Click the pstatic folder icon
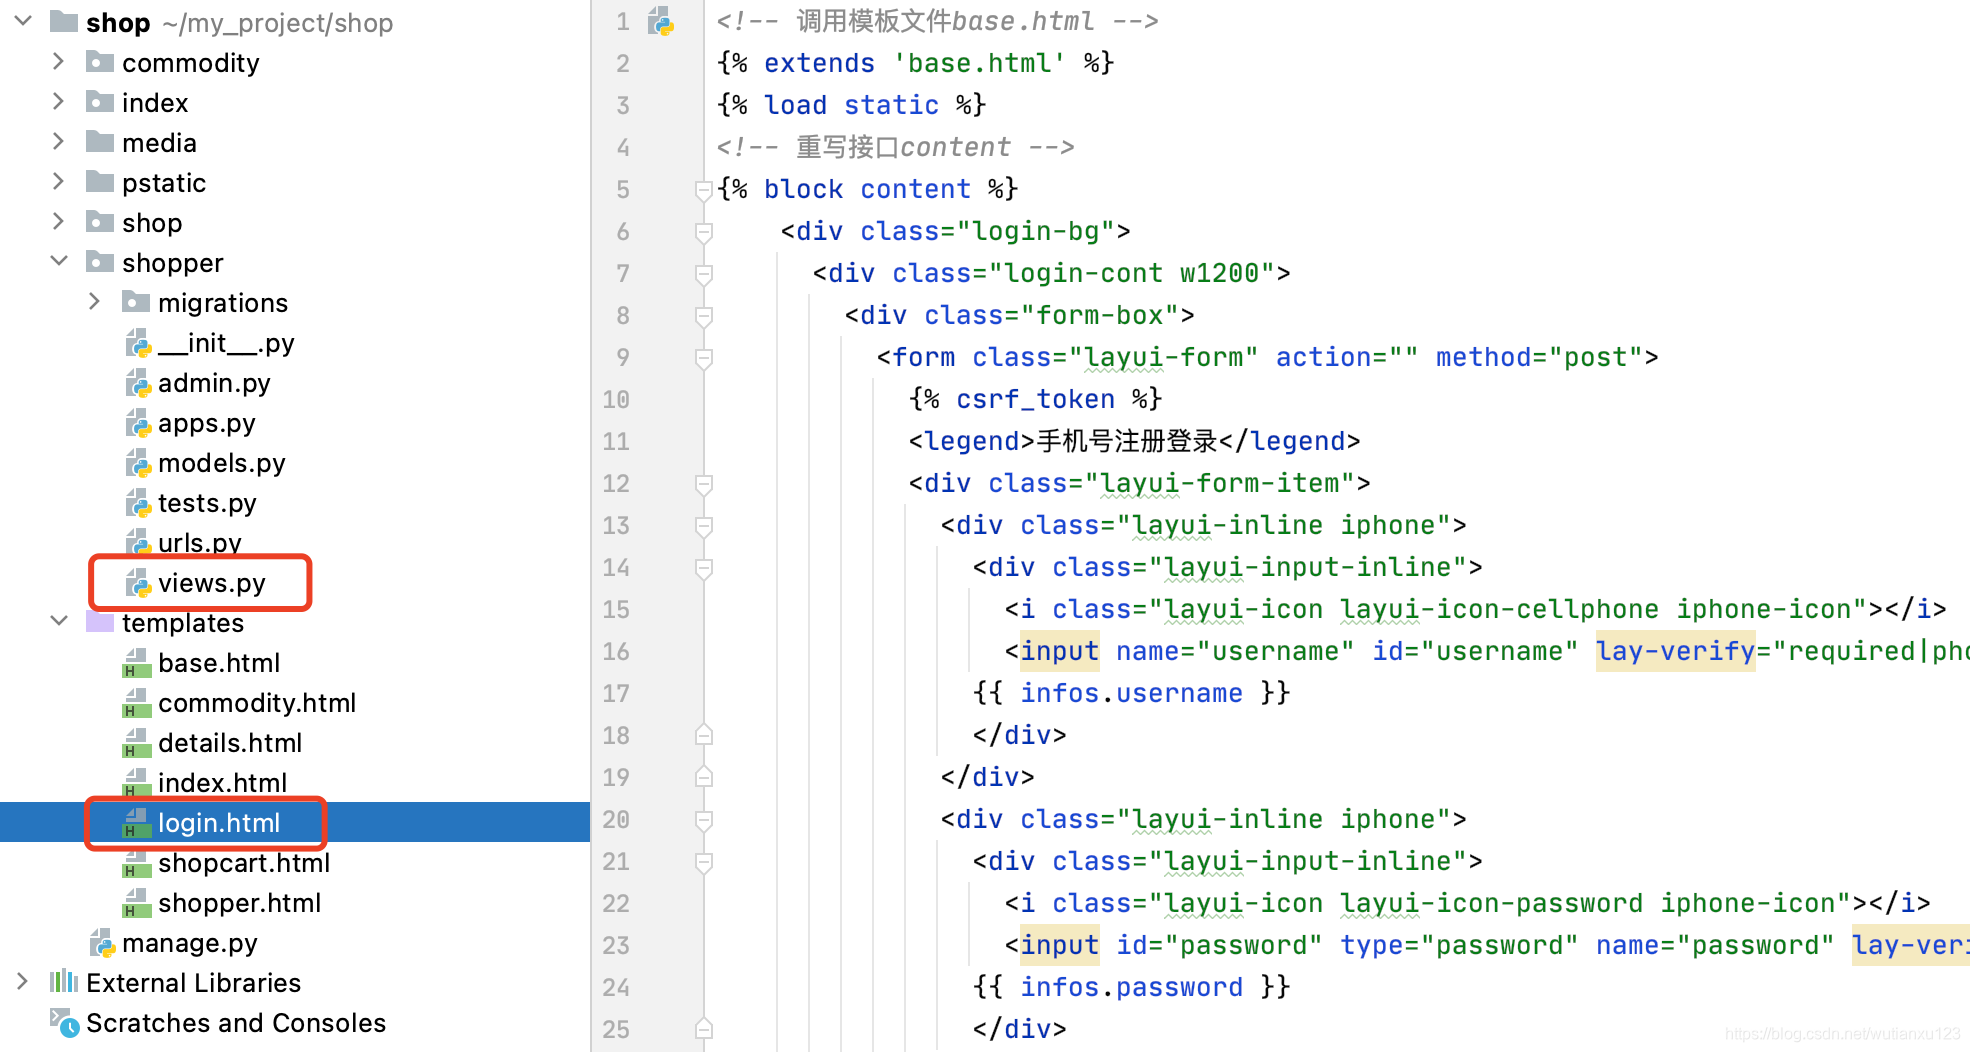Image resolution: width=1970 pixels, height=1052 pixels. [x=100, y=182]
